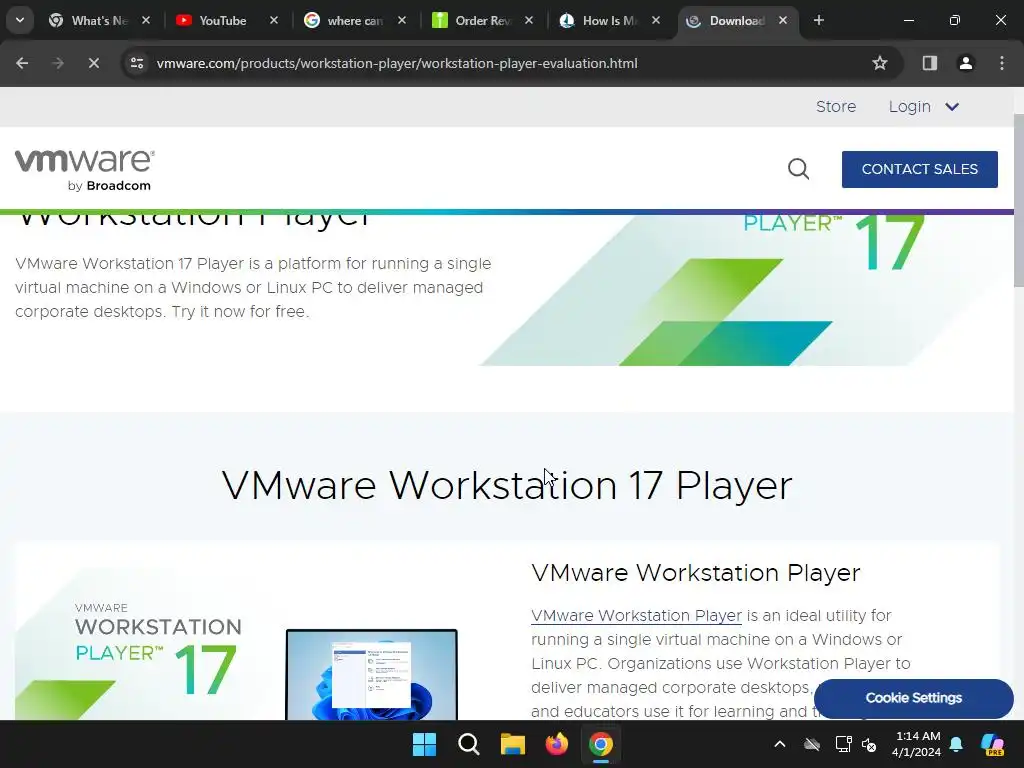The width and height of the screenshot is (1024, 768).
Task: Close the 'How Is M' tab
Action: (x=656, y=20)
